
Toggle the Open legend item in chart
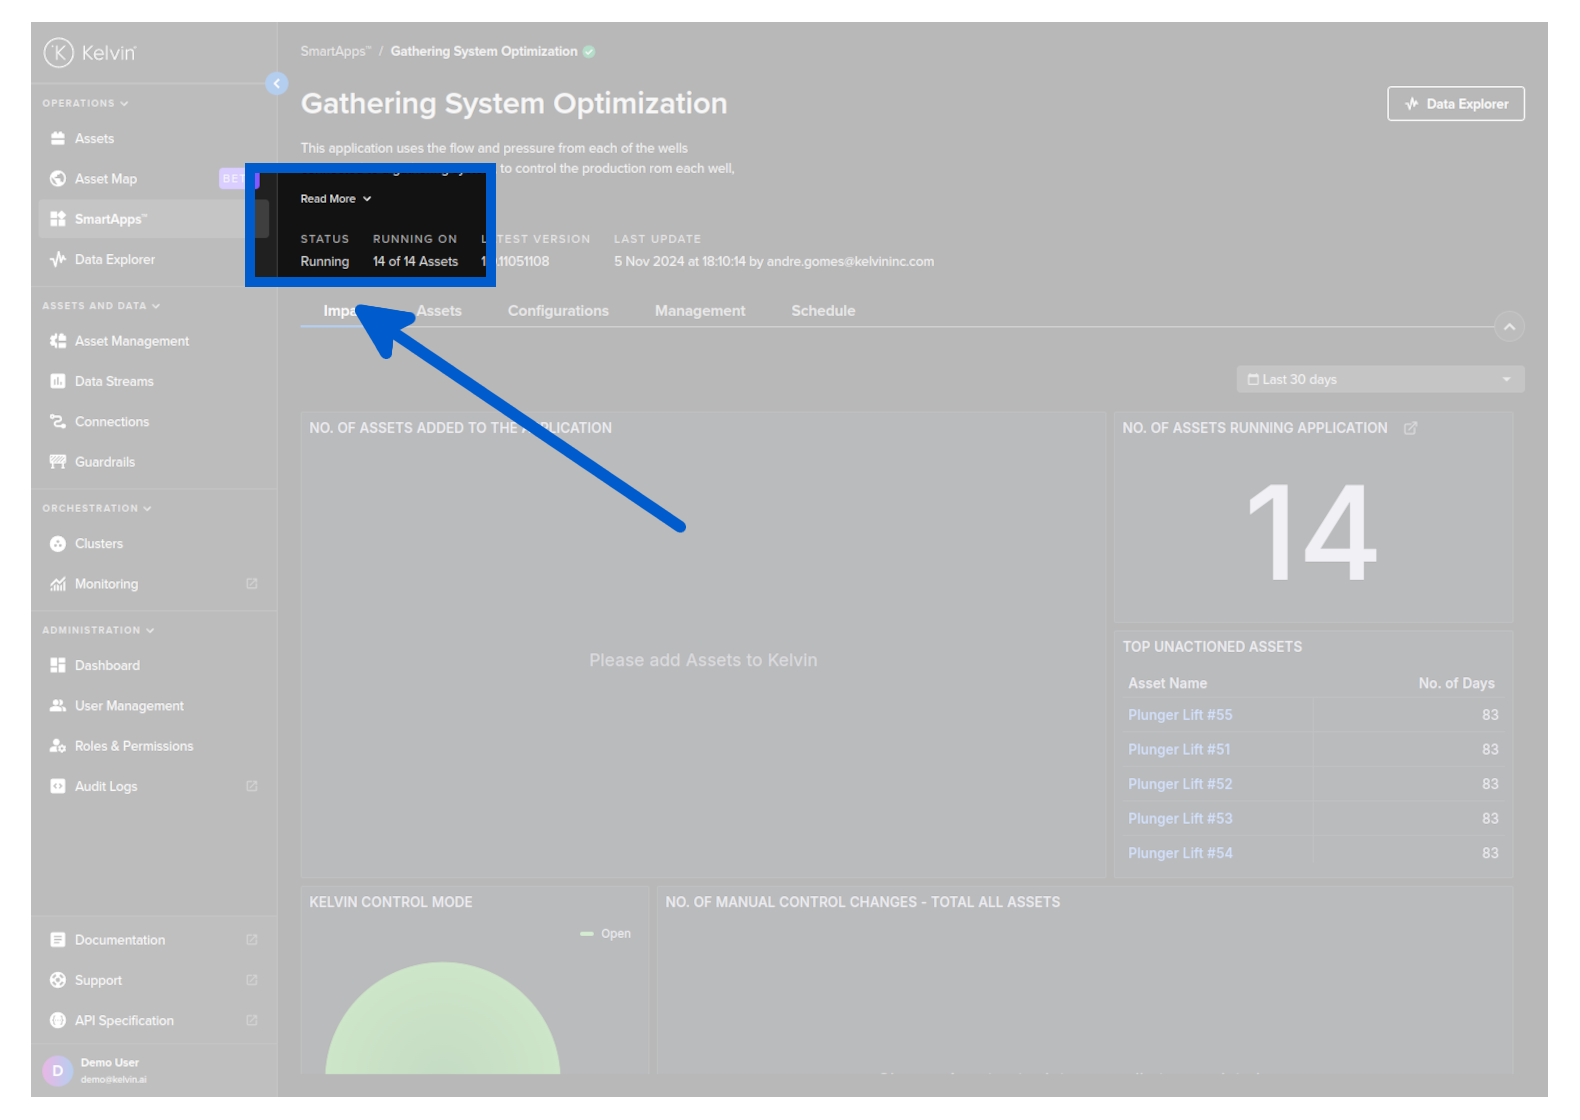[606, 934]
